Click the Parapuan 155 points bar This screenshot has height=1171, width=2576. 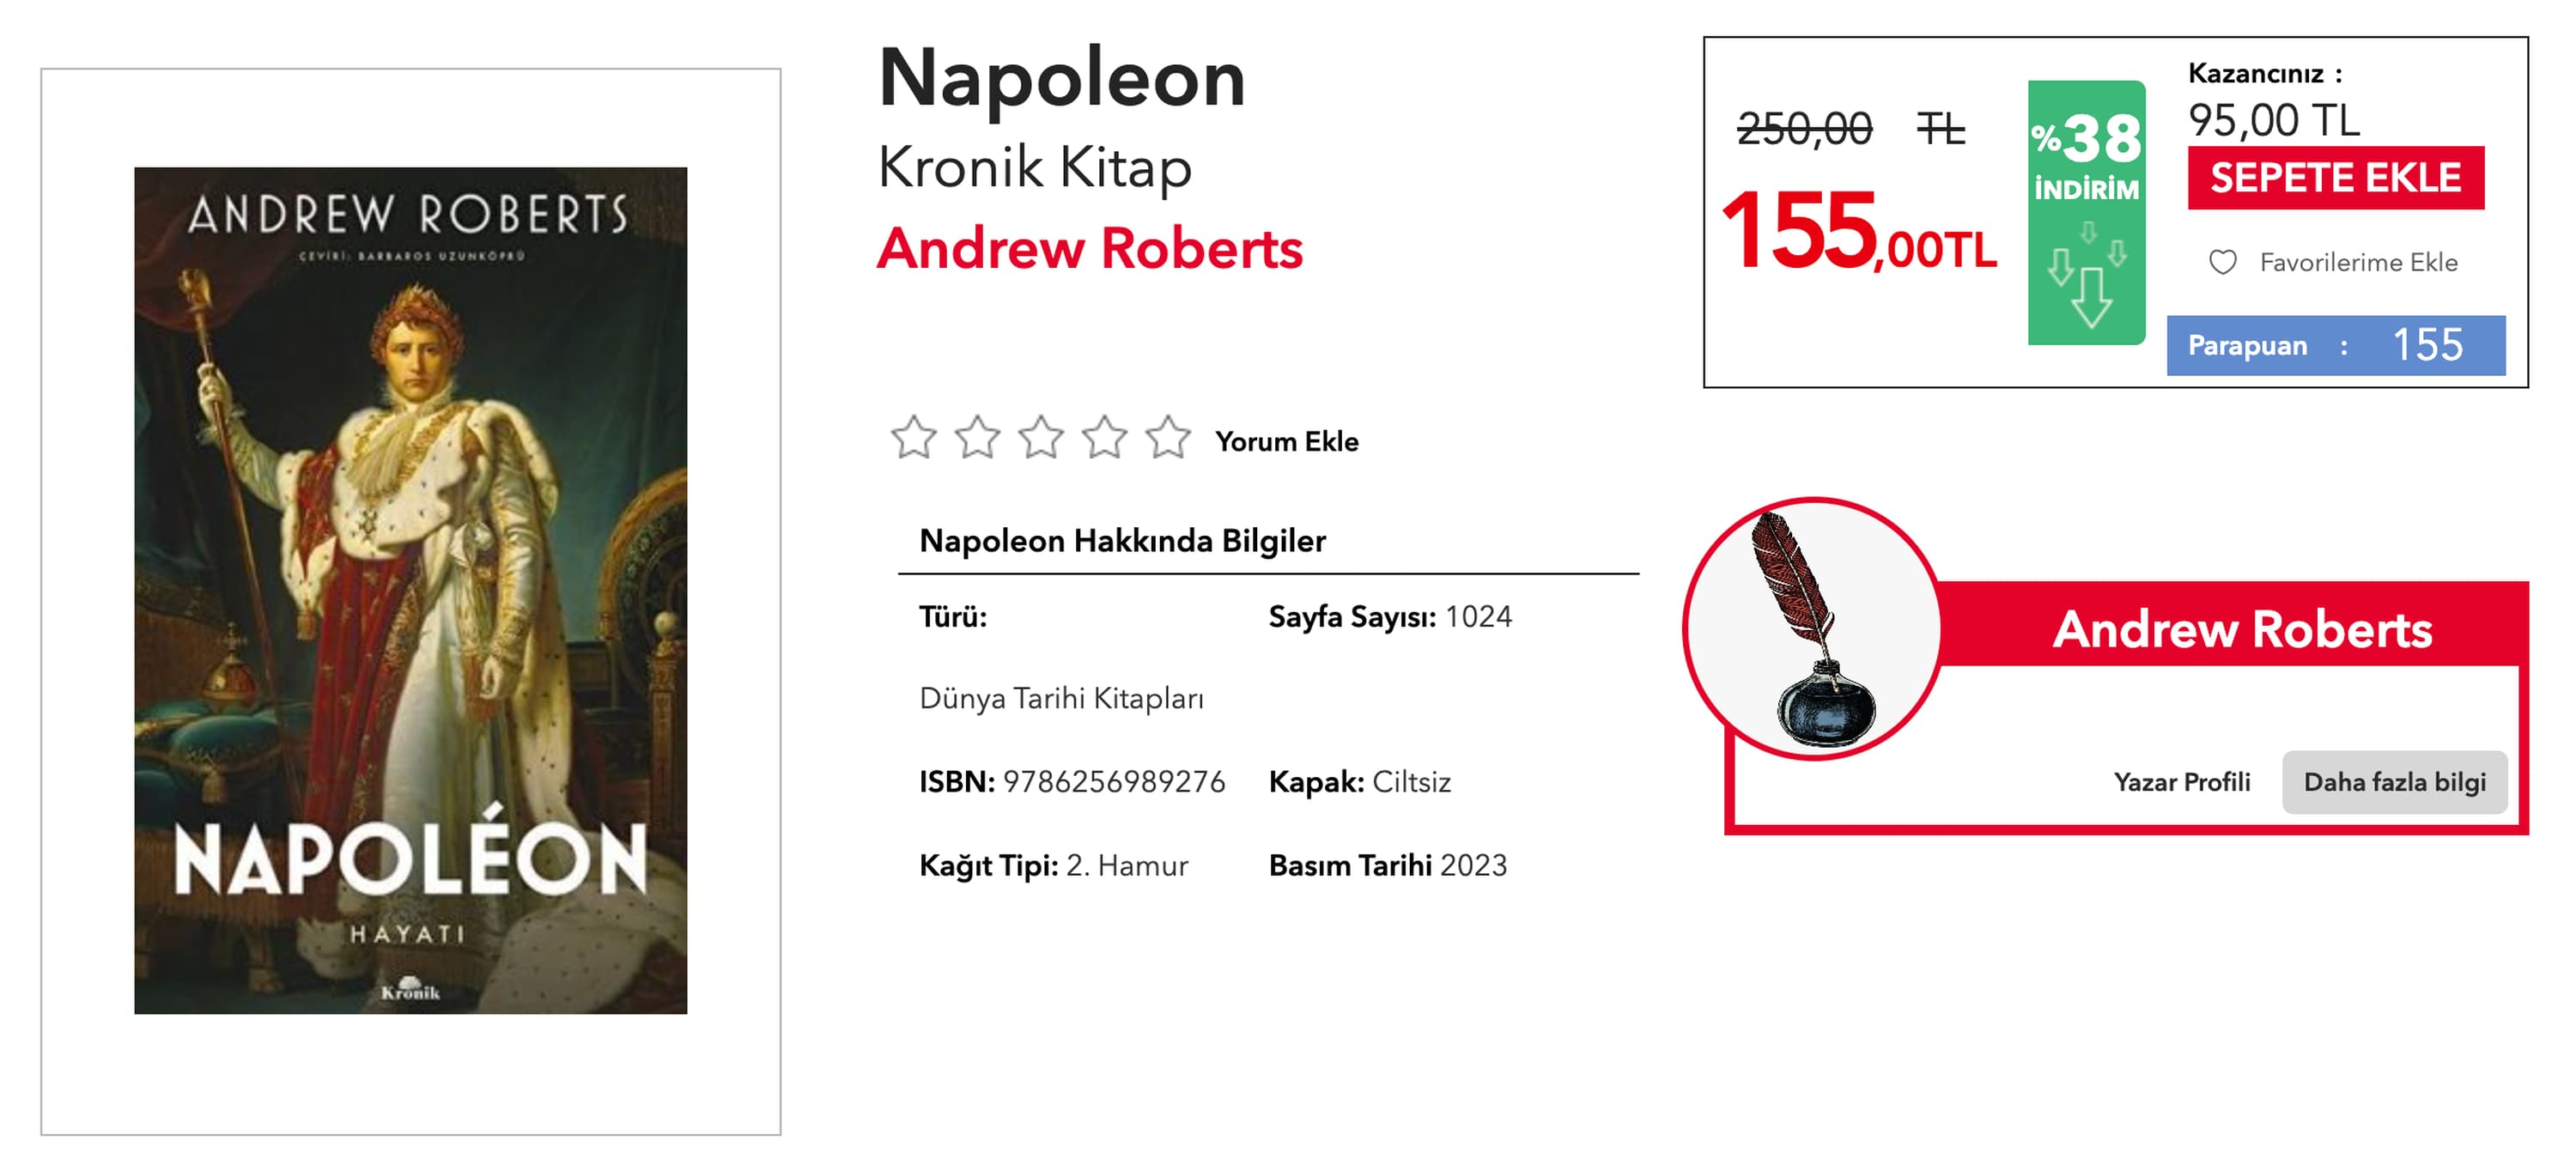(x=2335, y=345)
